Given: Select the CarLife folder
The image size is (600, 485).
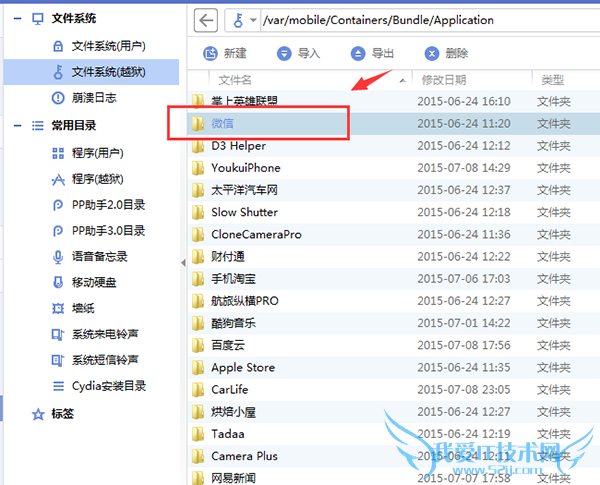Looking at the screenshot, I should pyautogui.click(x=394, y=390).
